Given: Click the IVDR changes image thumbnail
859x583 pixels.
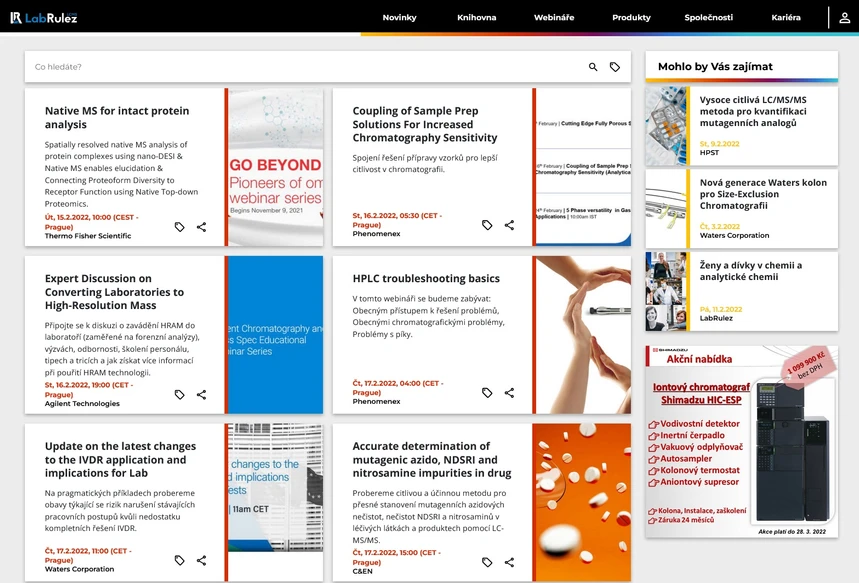Looking at the screenshot, I should pos(276,488).
